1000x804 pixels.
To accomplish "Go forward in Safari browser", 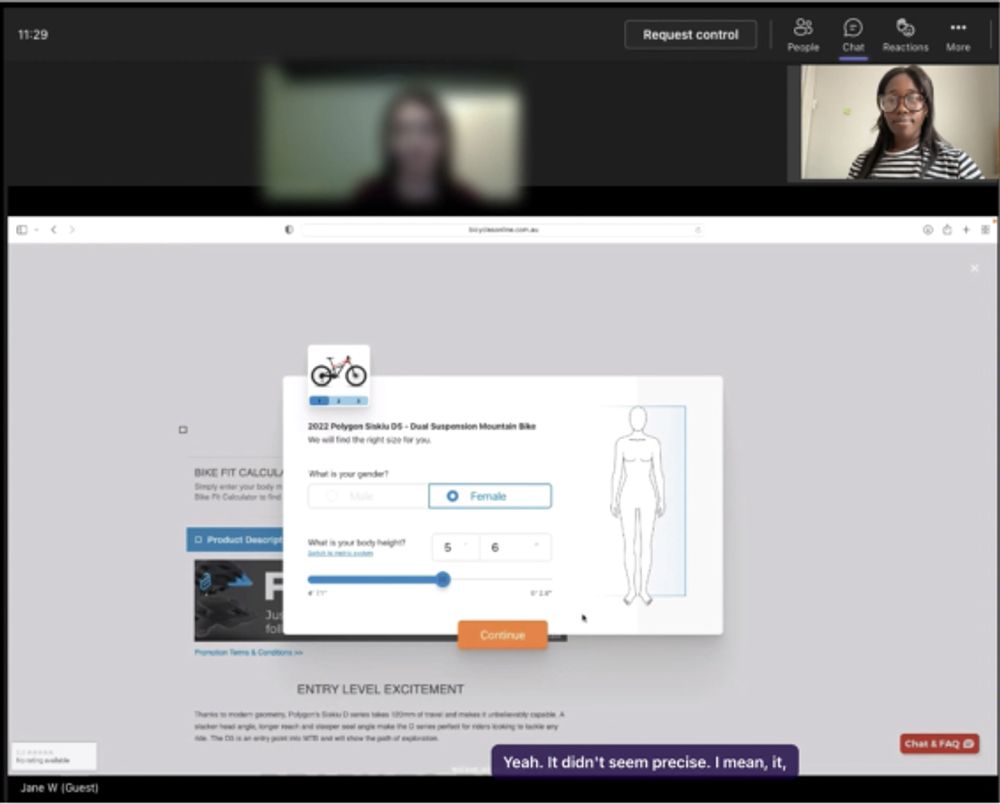I will point(72,230).
